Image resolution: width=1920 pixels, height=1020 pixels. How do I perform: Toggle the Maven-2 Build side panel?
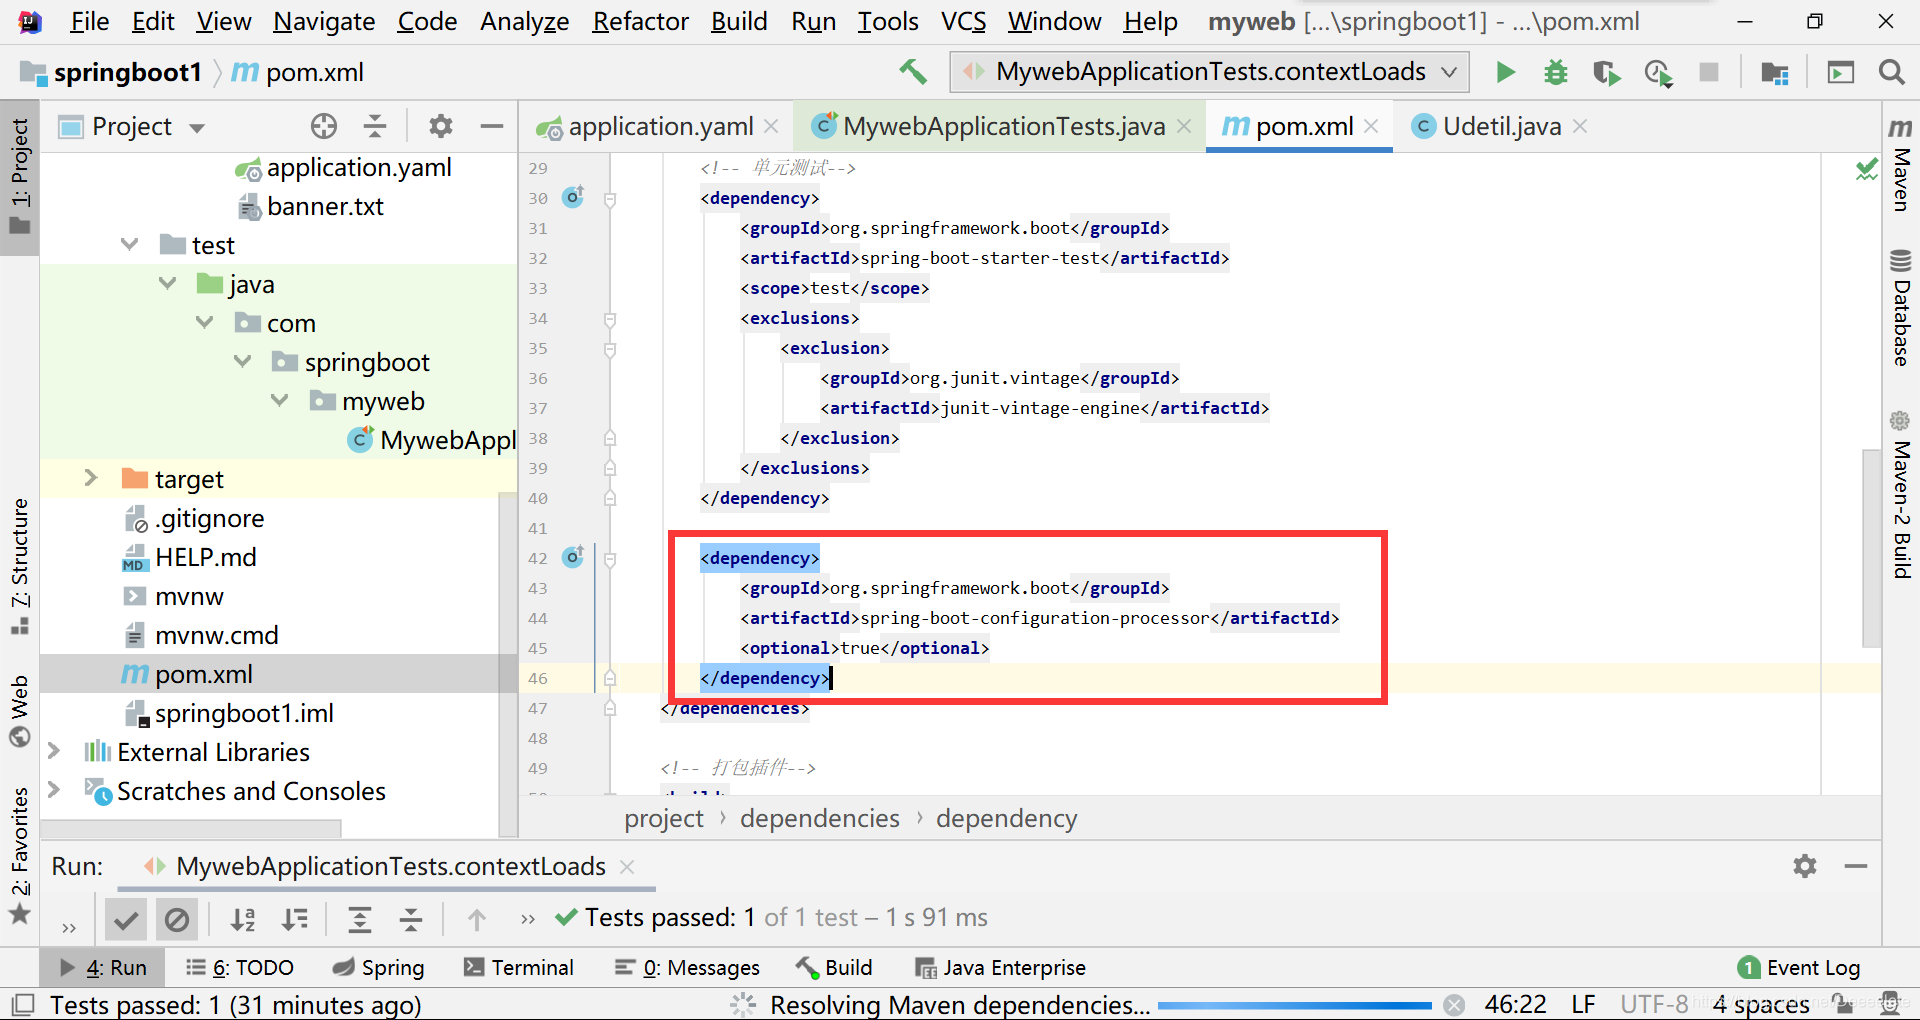[x=1901, y=494]
